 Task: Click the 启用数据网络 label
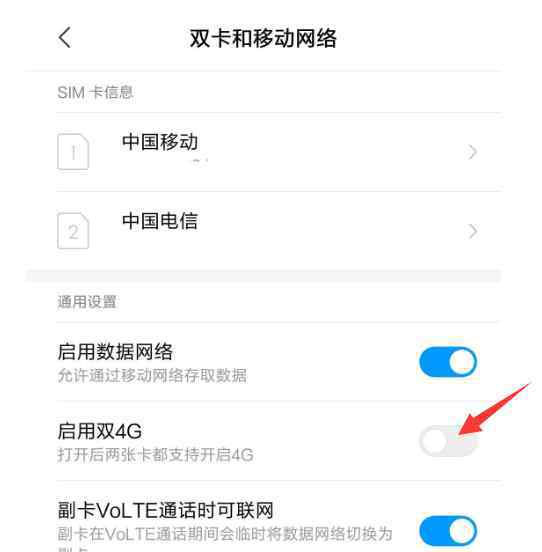tap(115, 351)
